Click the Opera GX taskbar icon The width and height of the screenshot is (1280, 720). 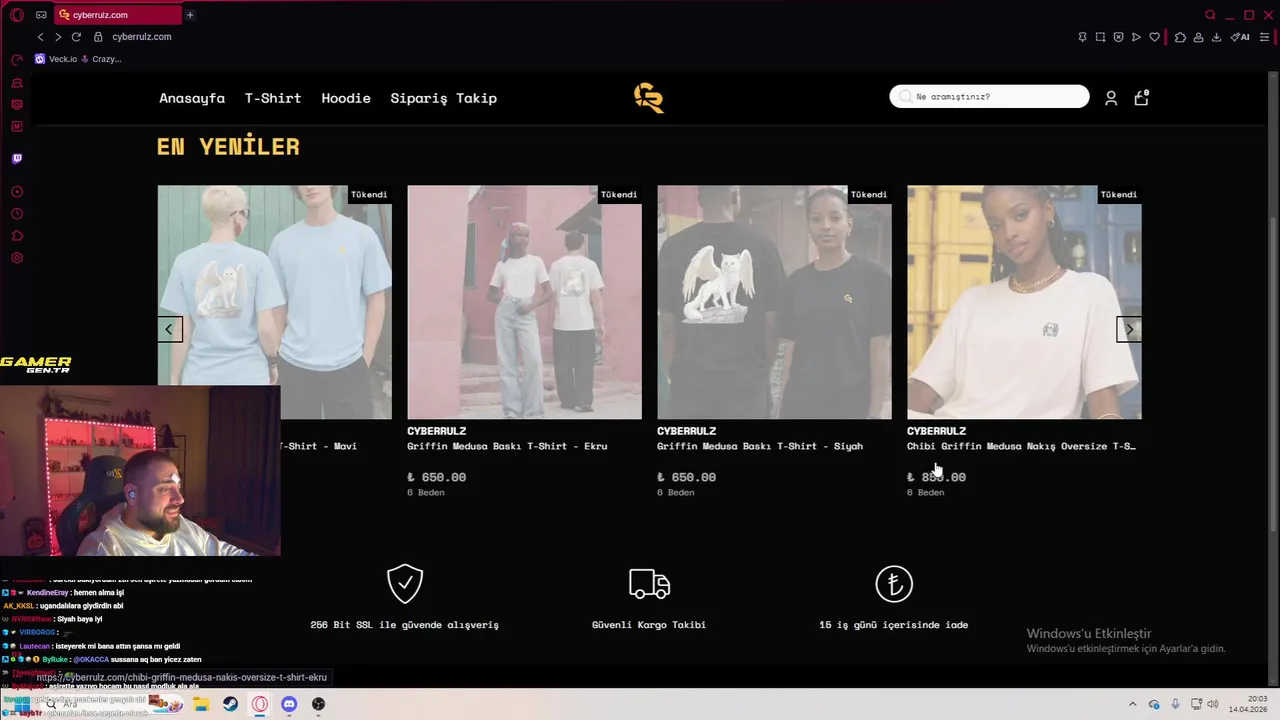260,704
